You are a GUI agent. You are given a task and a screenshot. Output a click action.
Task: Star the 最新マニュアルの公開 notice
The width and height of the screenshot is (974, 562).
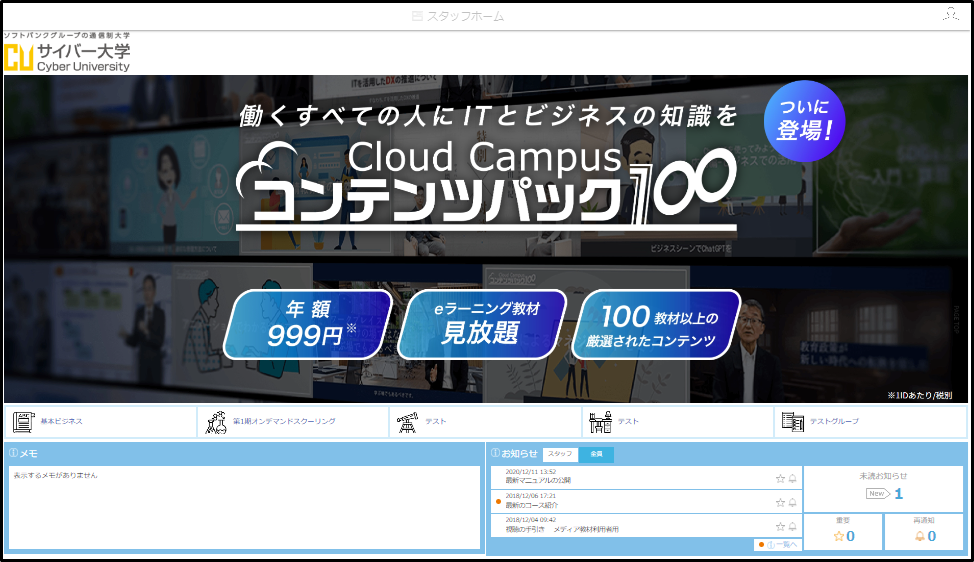(780, 478)
